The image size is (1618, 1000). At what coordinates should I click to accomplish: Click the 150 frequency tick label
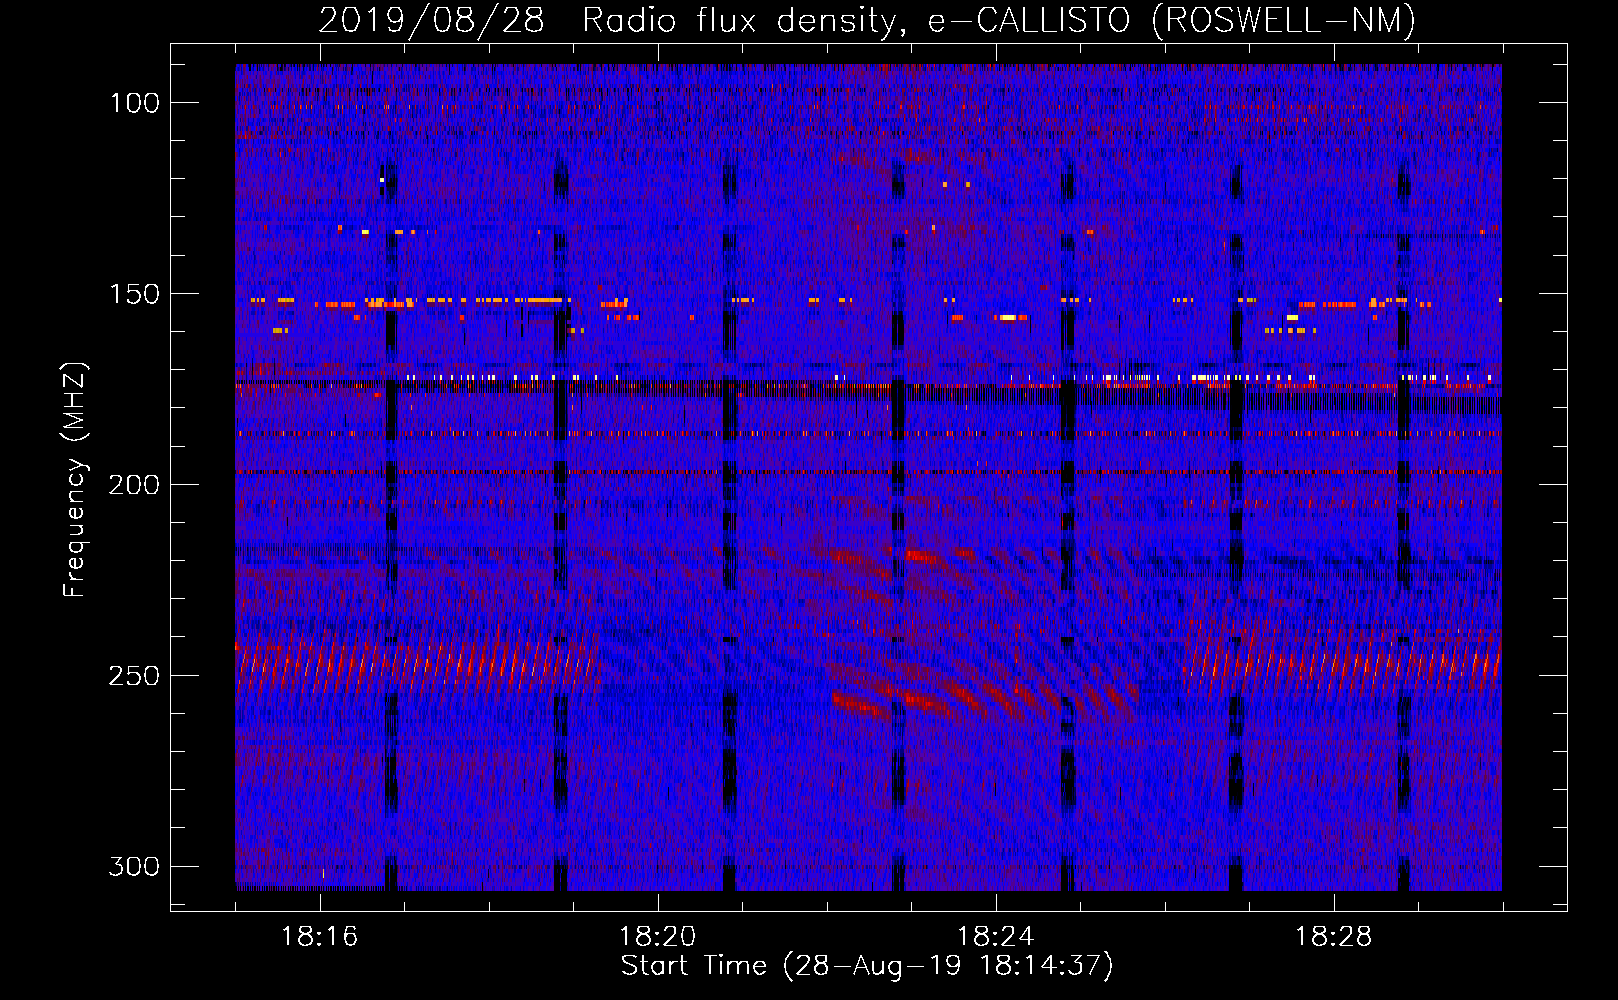[x=134, y=294]
